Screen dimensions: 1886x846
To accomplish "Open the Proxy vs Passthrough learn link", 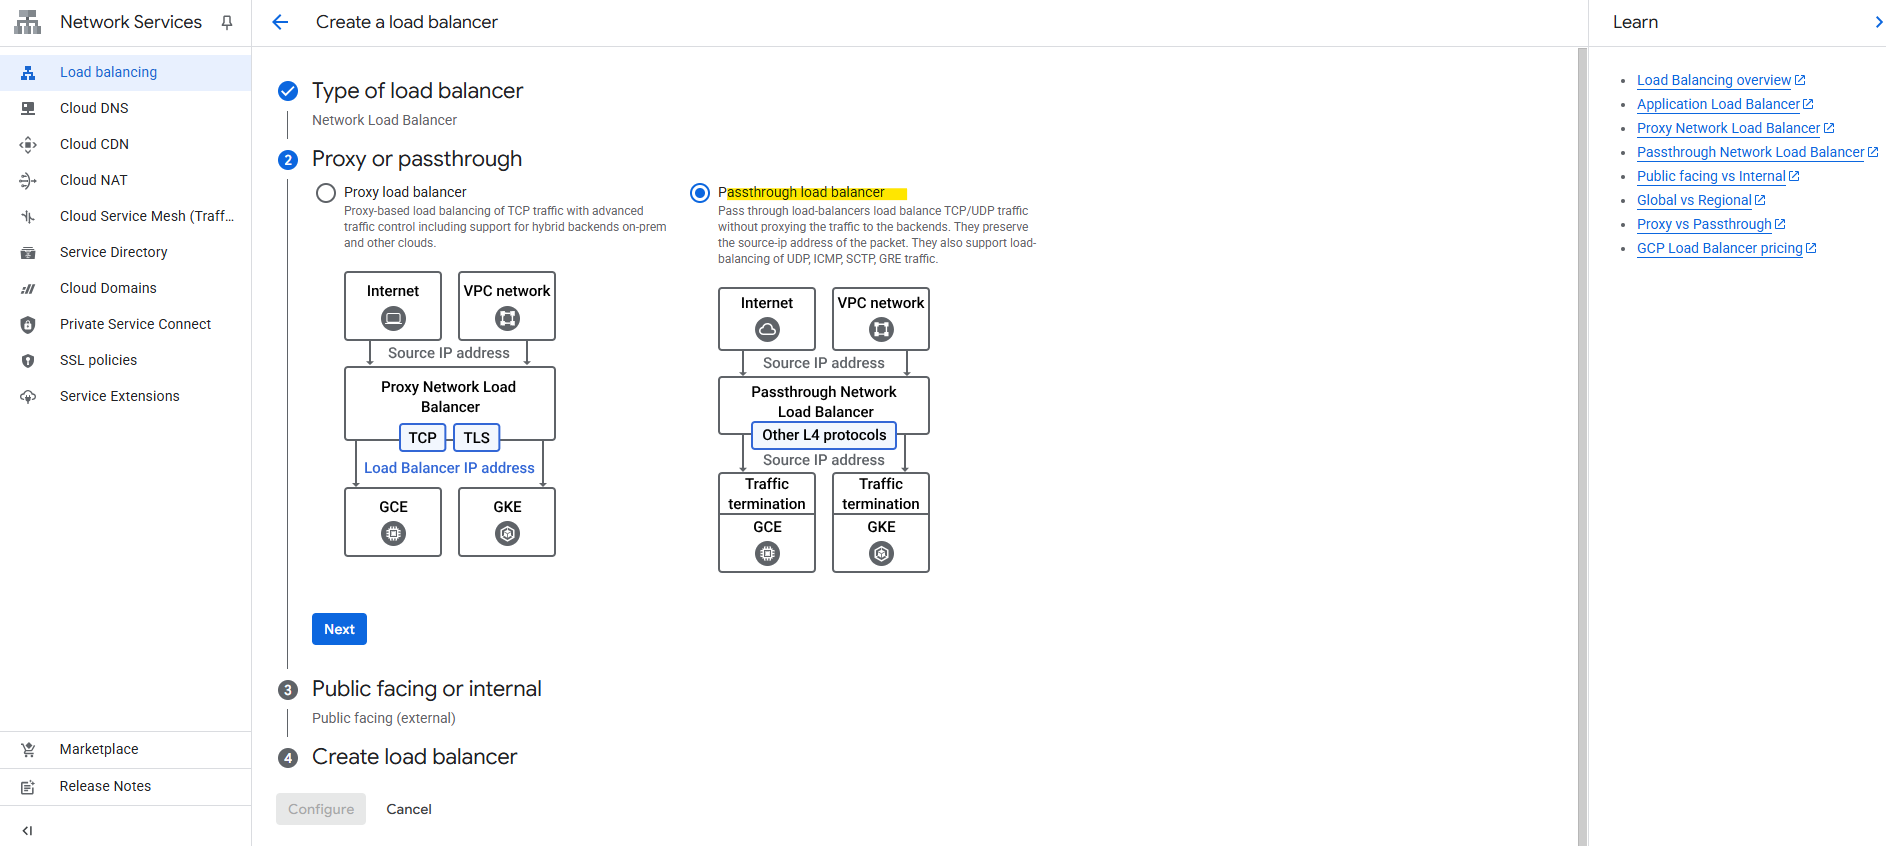I will [x=1704, y=224].
